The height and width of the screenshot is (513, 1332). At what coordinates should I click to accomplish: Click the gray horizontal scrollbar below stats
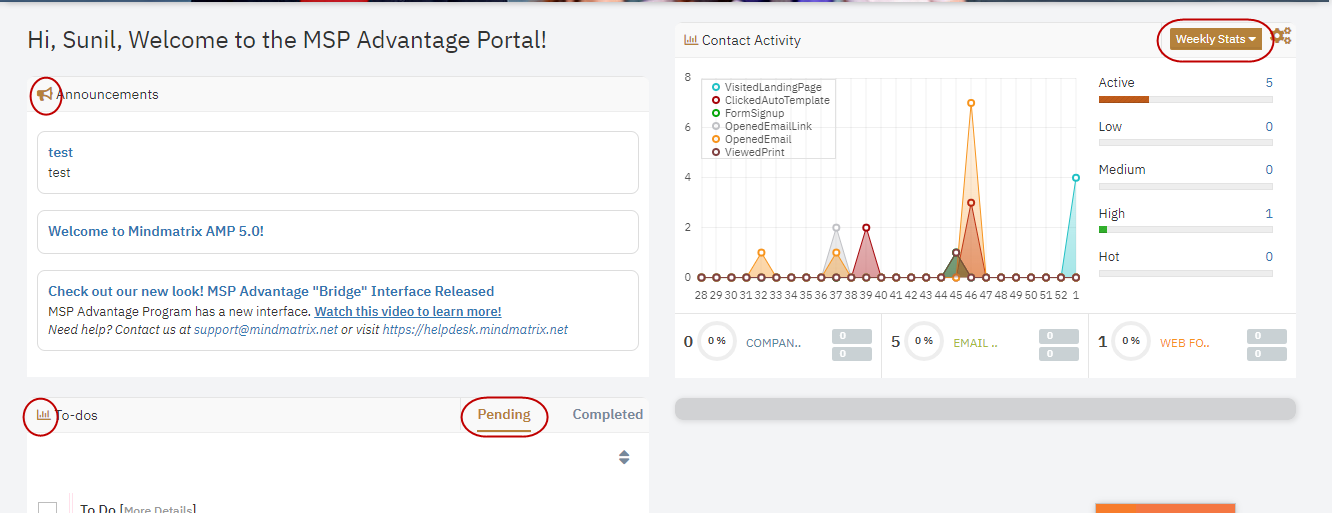985,408
